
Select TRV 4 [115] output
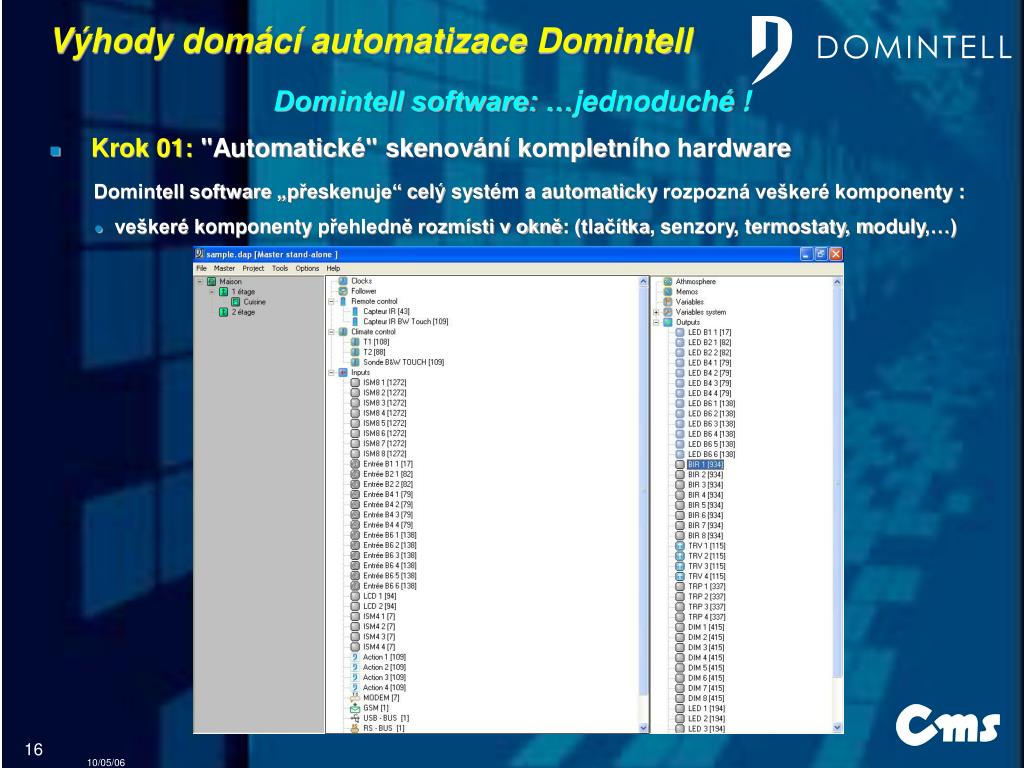(x=707, y=577)
